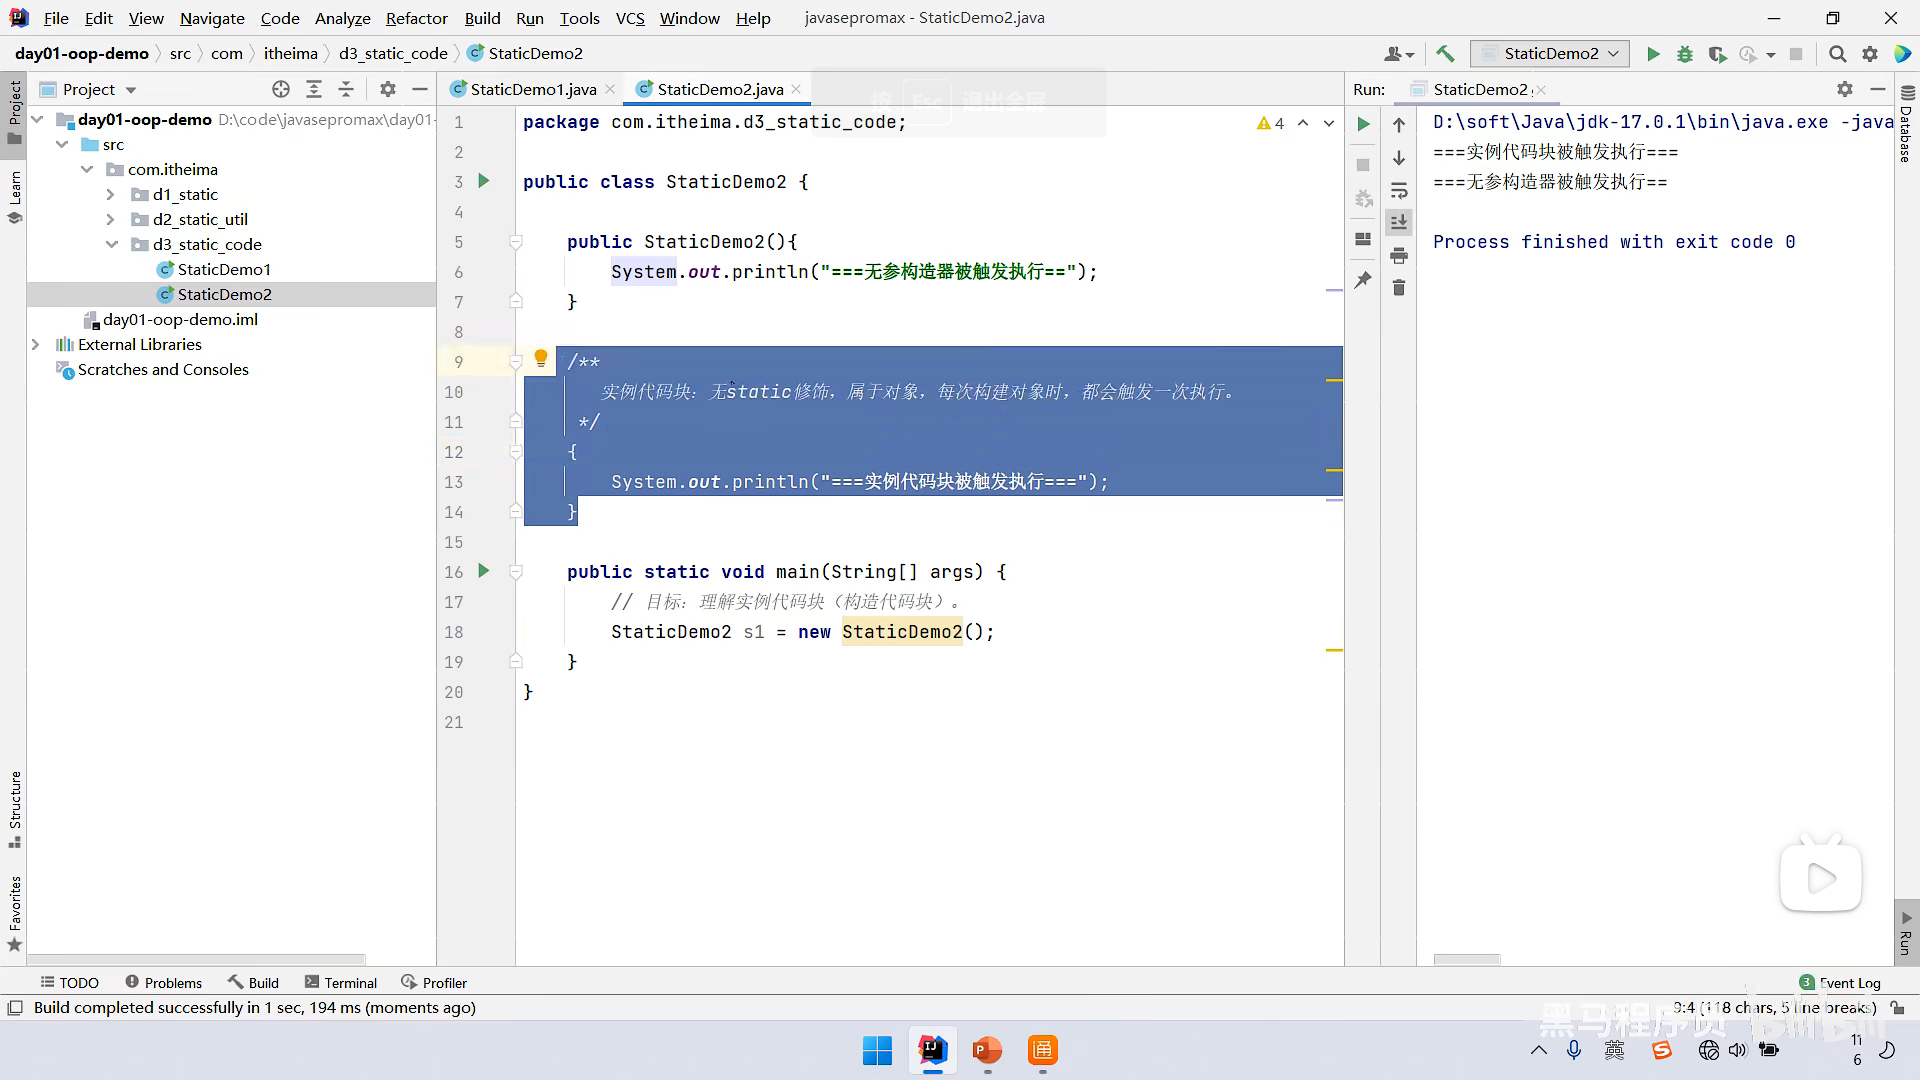Click the yellow intention lightbulb on line 9
This screenshot has height=1080, width=1920.
pyautogui.click(x=541, y=358)
